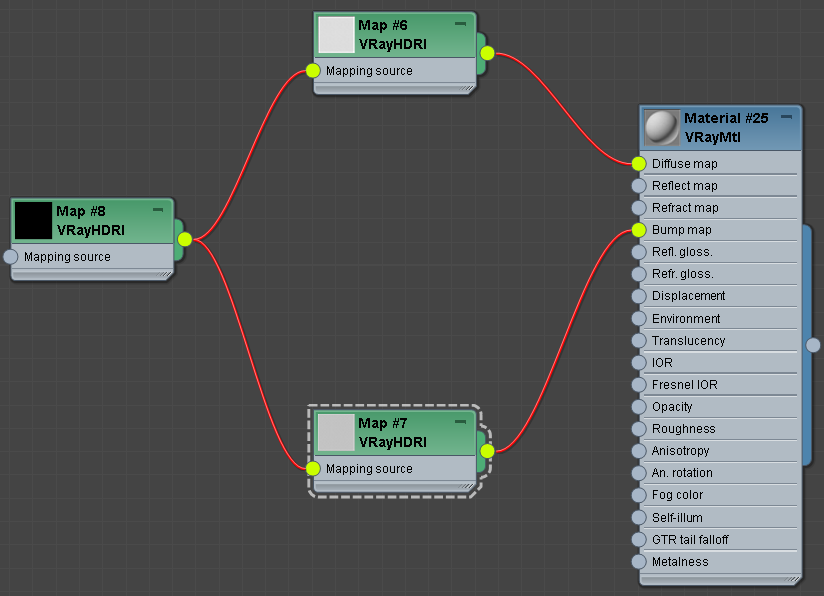Viewport: 824px width, 596px height.
Task: Click the Material #25 sphere preview thumbnail
Action: click(661, 127)
